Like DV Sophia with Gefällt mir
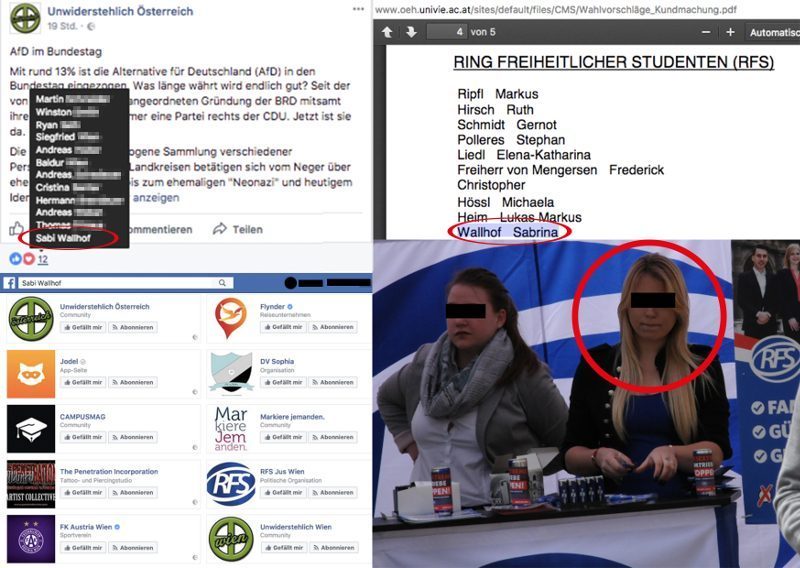Viewport: 800px width, 568px height. pyautogui.click(x=283, y=382)
